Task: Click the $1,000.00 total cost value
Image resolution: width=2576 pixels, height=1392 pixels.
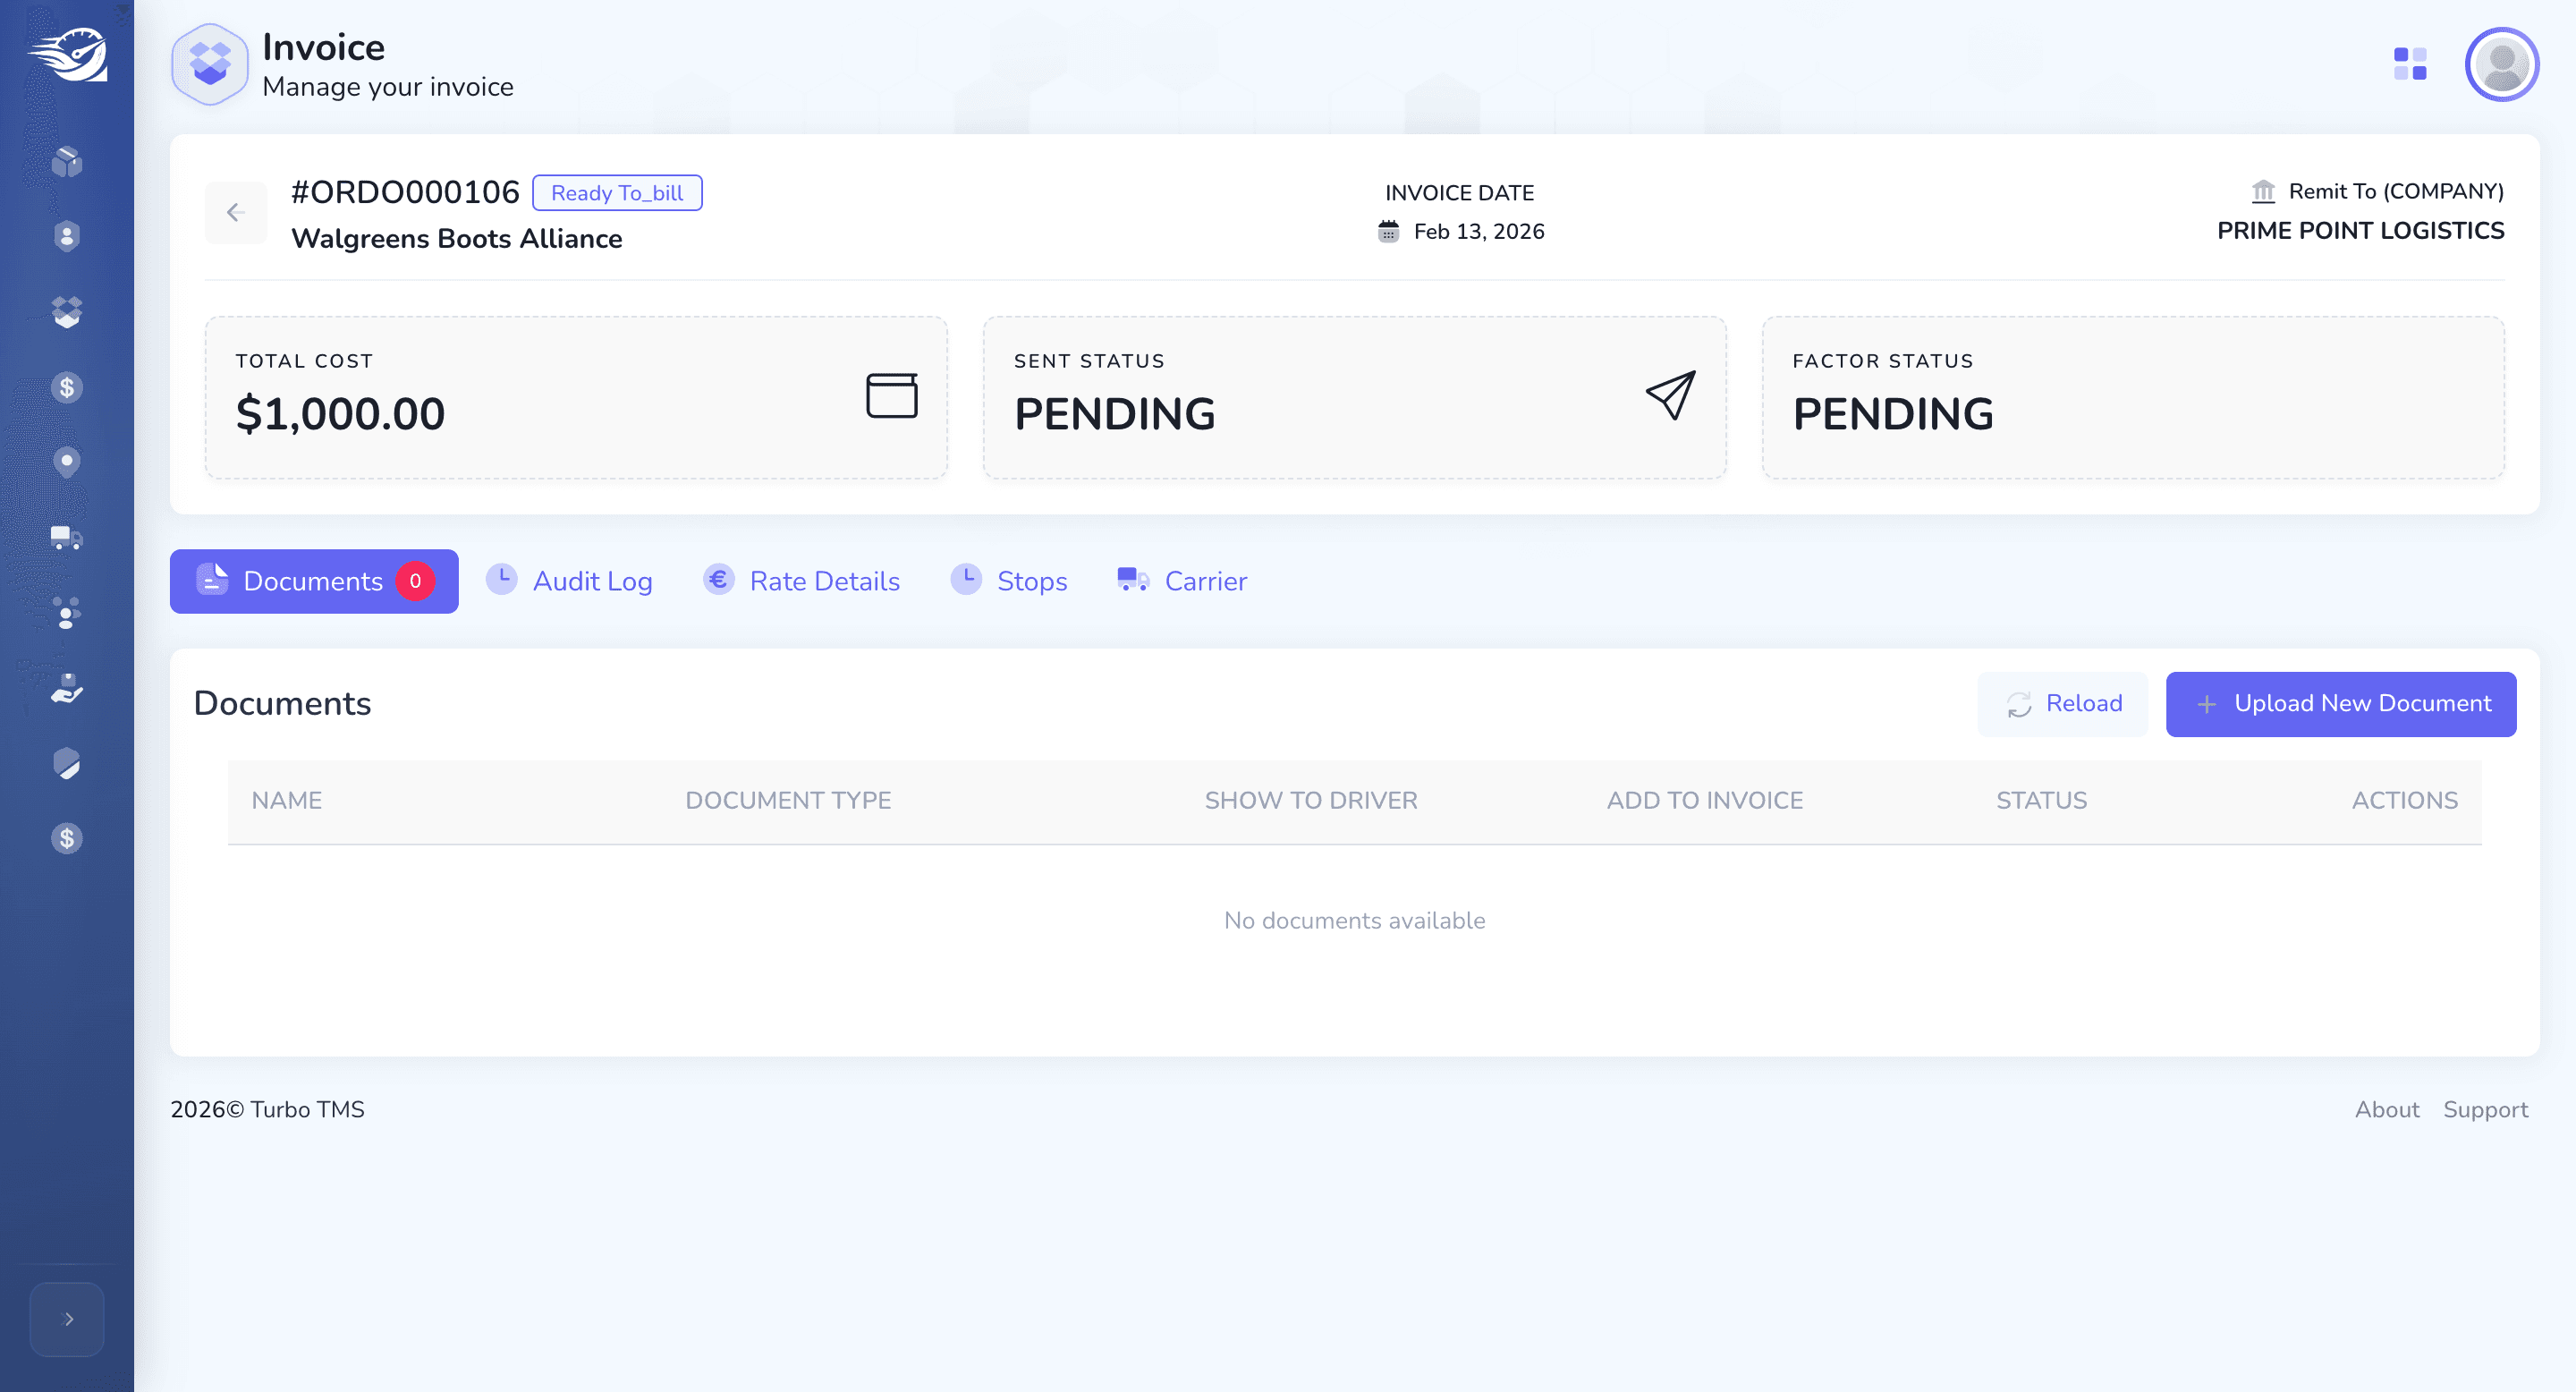Action: point(340,414)
